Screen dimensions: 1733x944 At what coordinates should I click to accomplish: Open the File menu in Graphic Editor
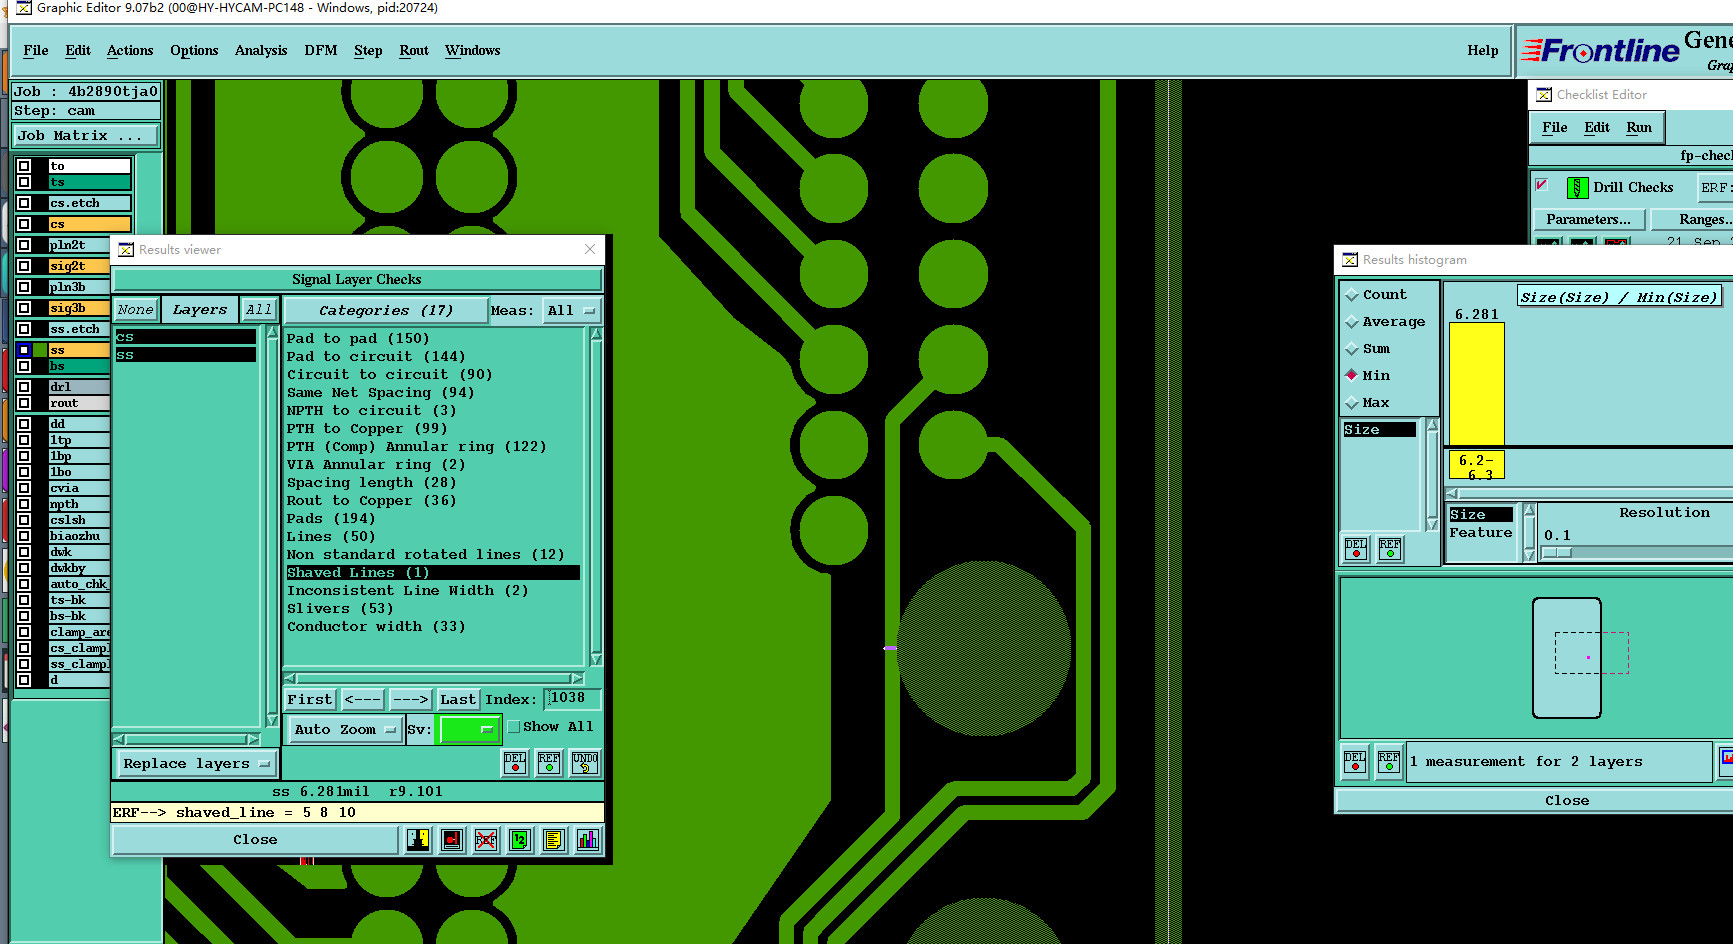(x=36, y=51)
